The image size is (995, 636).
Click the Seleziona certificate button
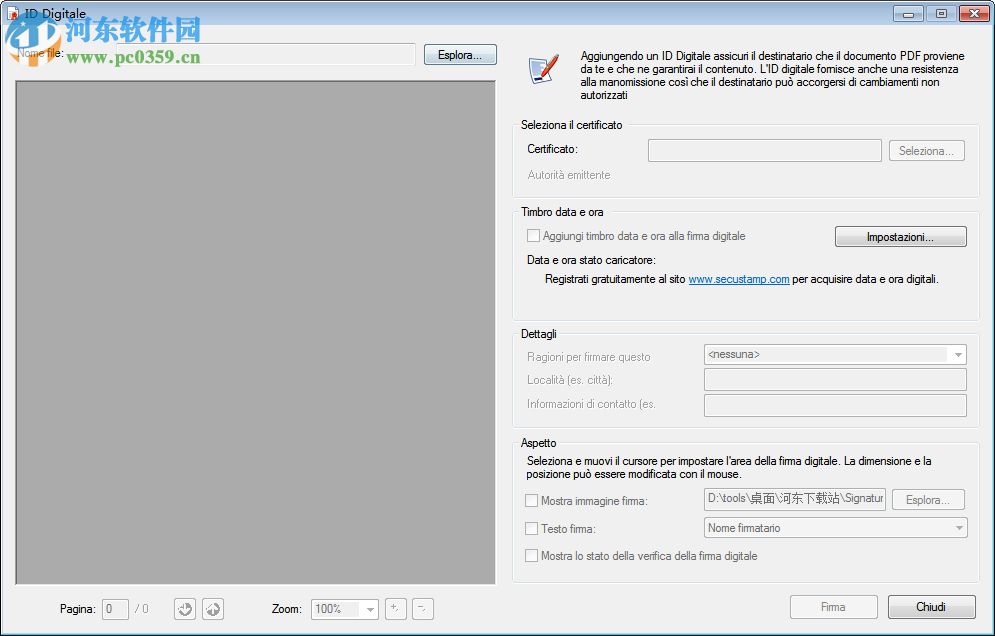tap(926, 151)
